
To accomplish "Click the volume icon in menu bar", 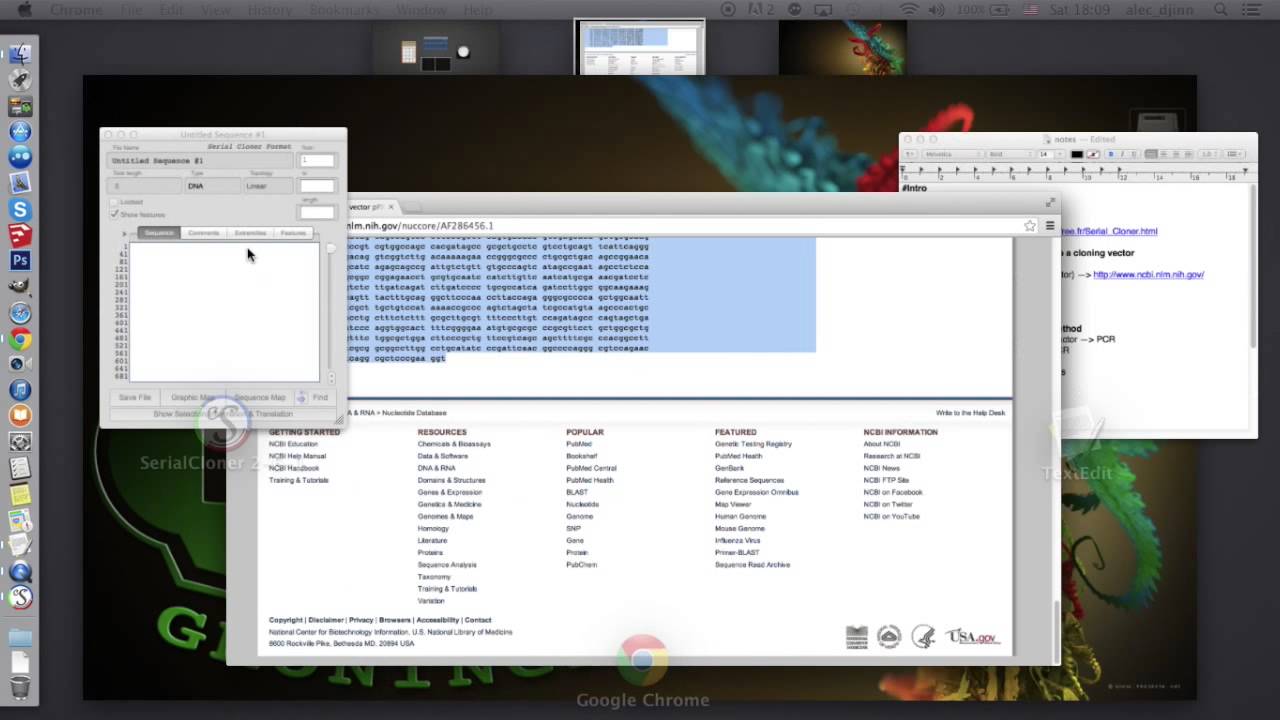I will (937, 10).
